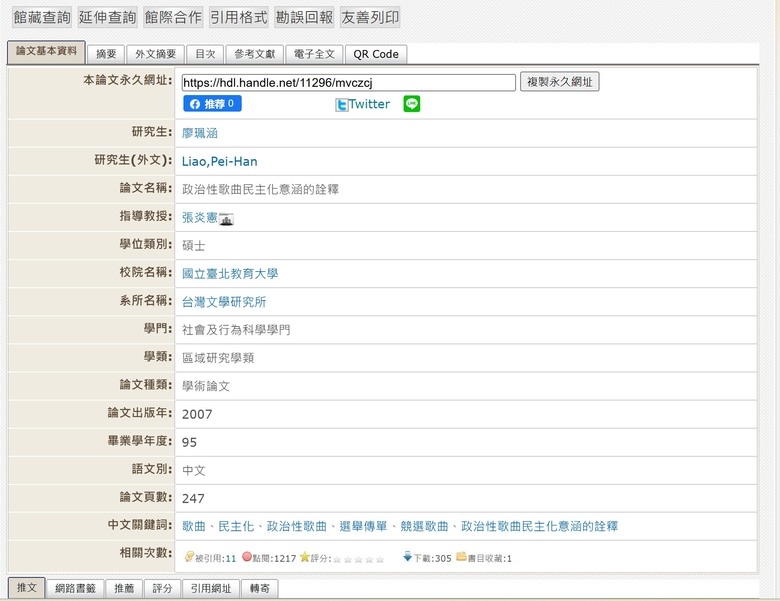Click keyword link 民主化
This screenshot has height=601, width=780.
click(x=236, y=526)
